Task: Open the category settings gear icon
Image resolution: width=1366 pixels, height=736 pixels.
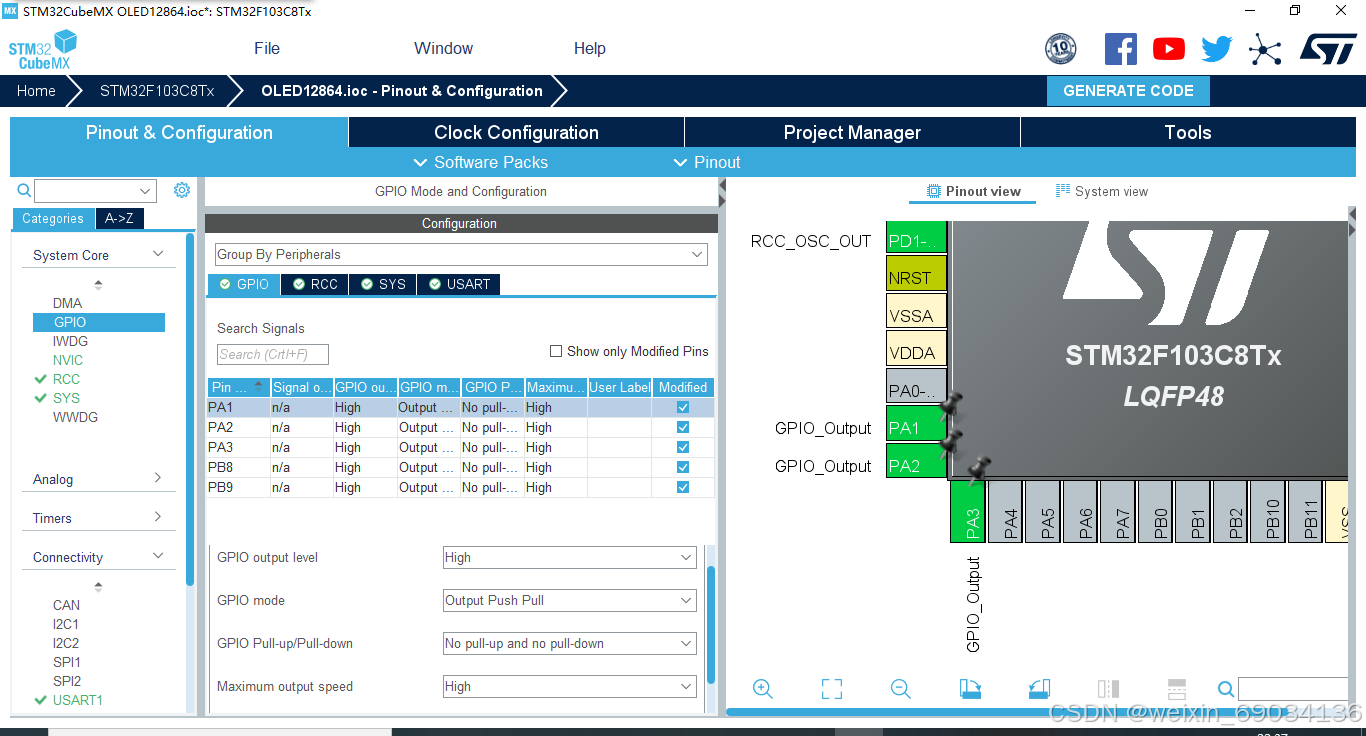Action: (x=181, y=190)
